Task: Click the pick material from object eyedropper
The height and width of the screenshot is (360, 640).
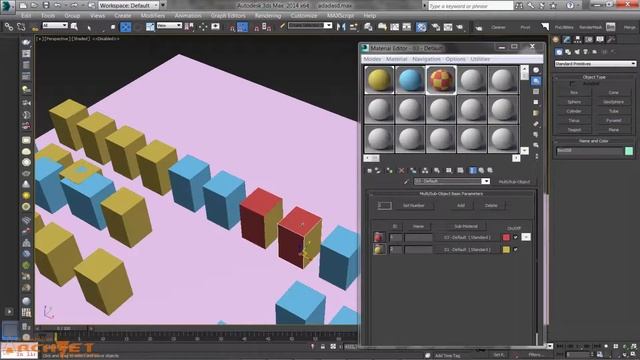Action: pos(406,182)
